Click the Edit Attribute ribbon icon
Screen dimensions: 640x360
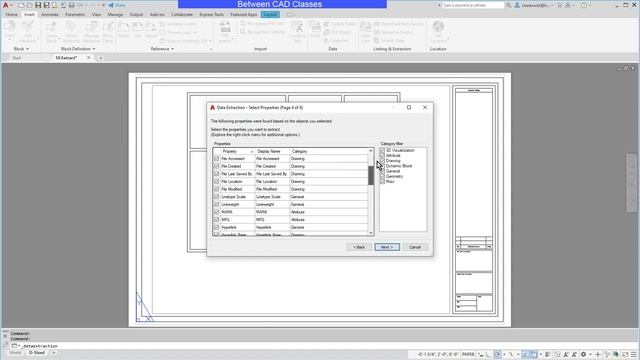pos(28,31)
